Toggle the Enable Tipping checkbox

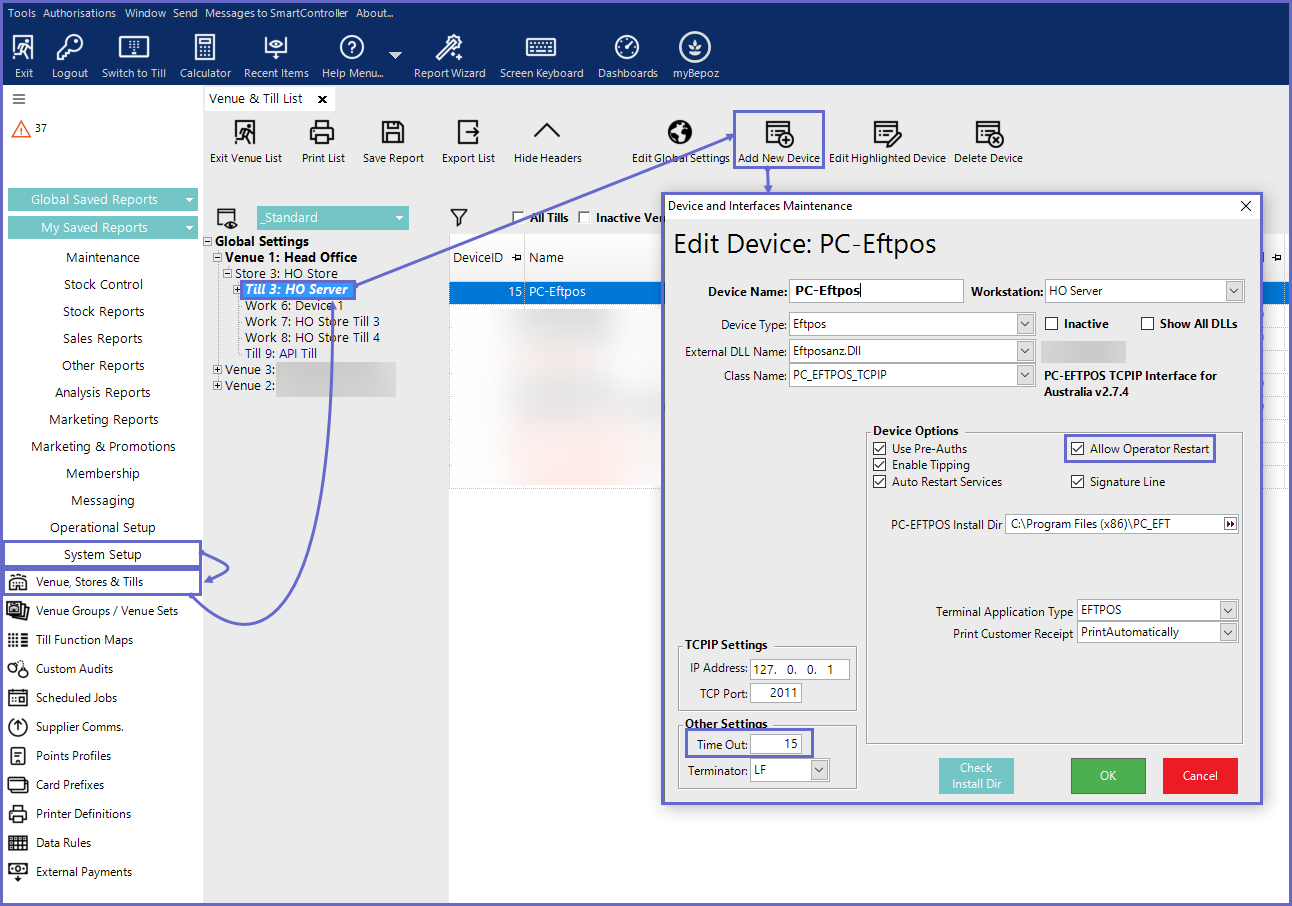point(880,465)
